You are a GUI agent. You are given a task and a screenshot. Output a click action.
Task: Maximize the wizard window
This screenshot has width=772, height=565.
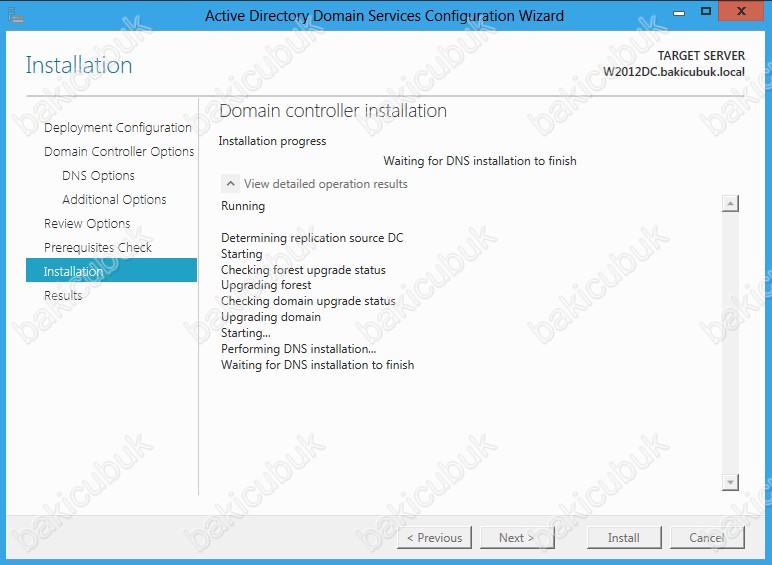click(706, 11)
